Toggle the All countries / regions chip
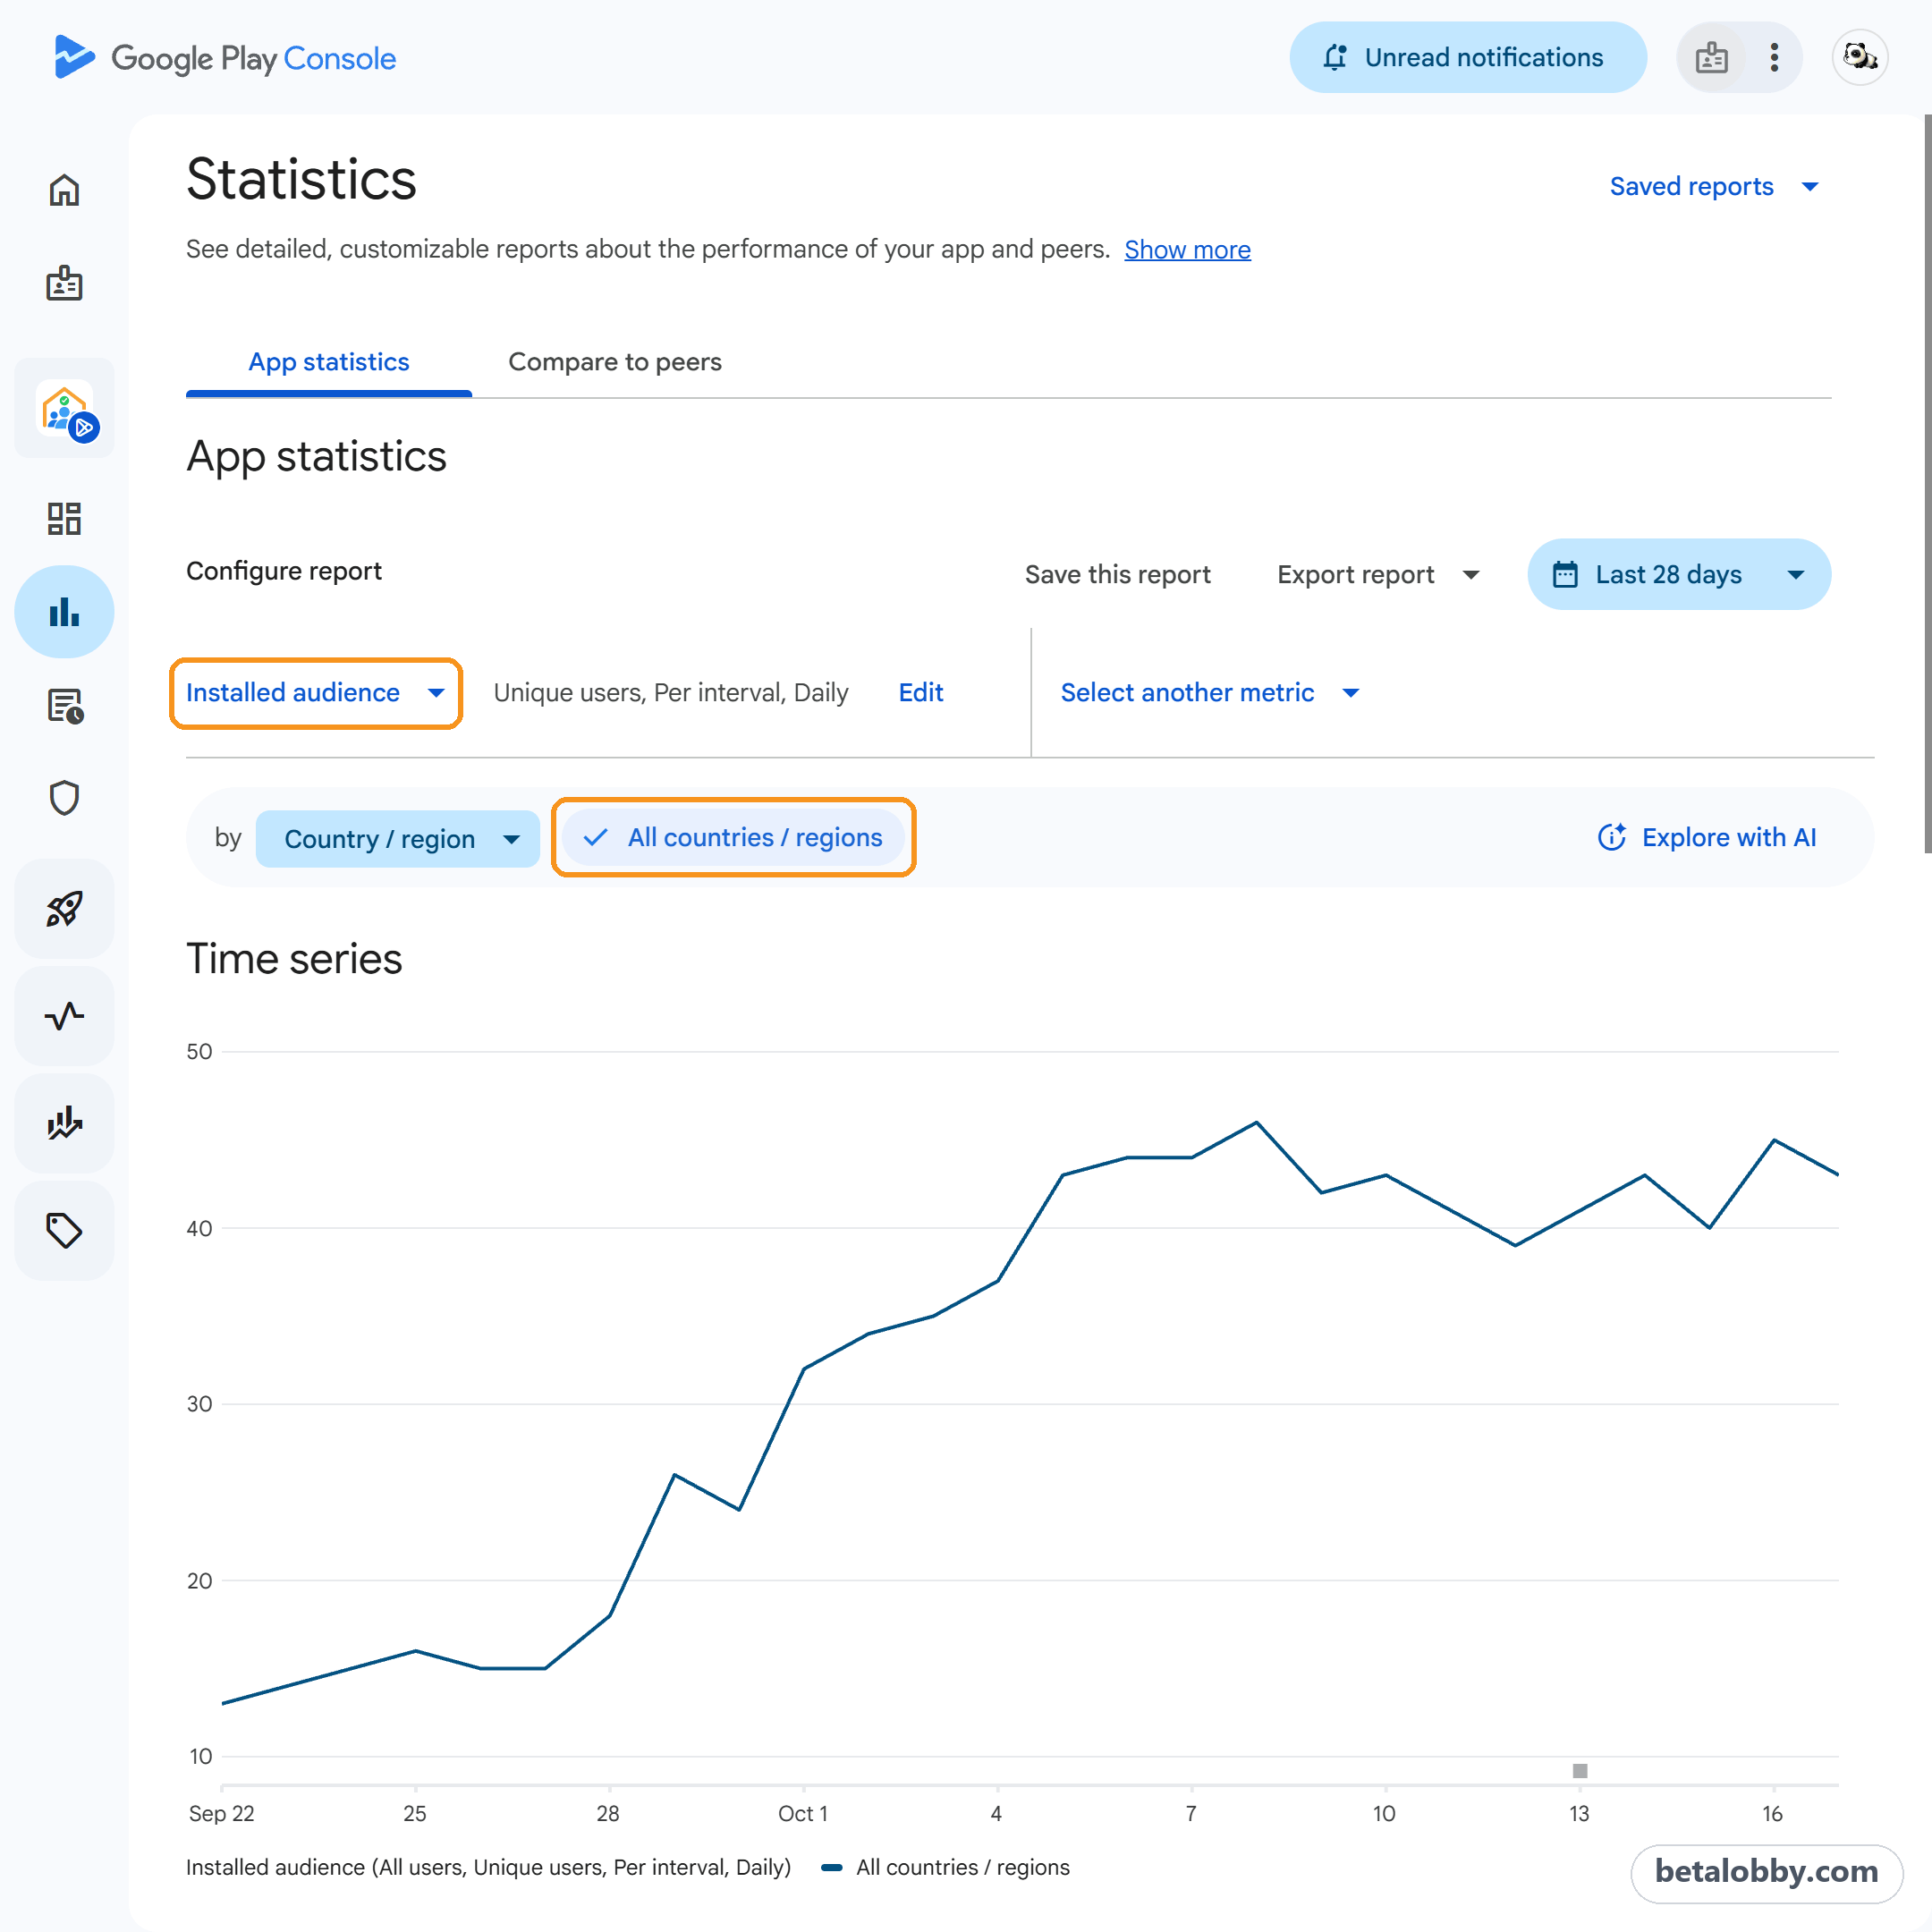Viewport: 1932px width, 1932px height. (x=733, y=837)
